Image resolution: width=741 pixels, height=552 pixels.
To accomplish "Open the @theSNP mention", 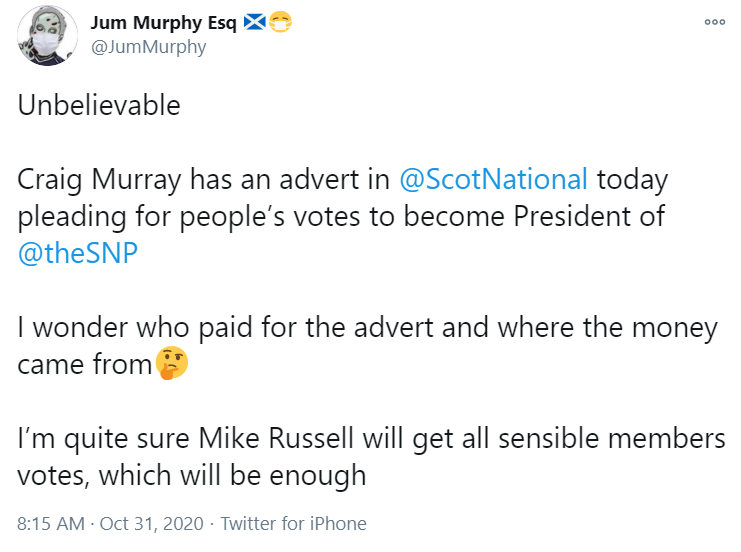I will point(78,253).
